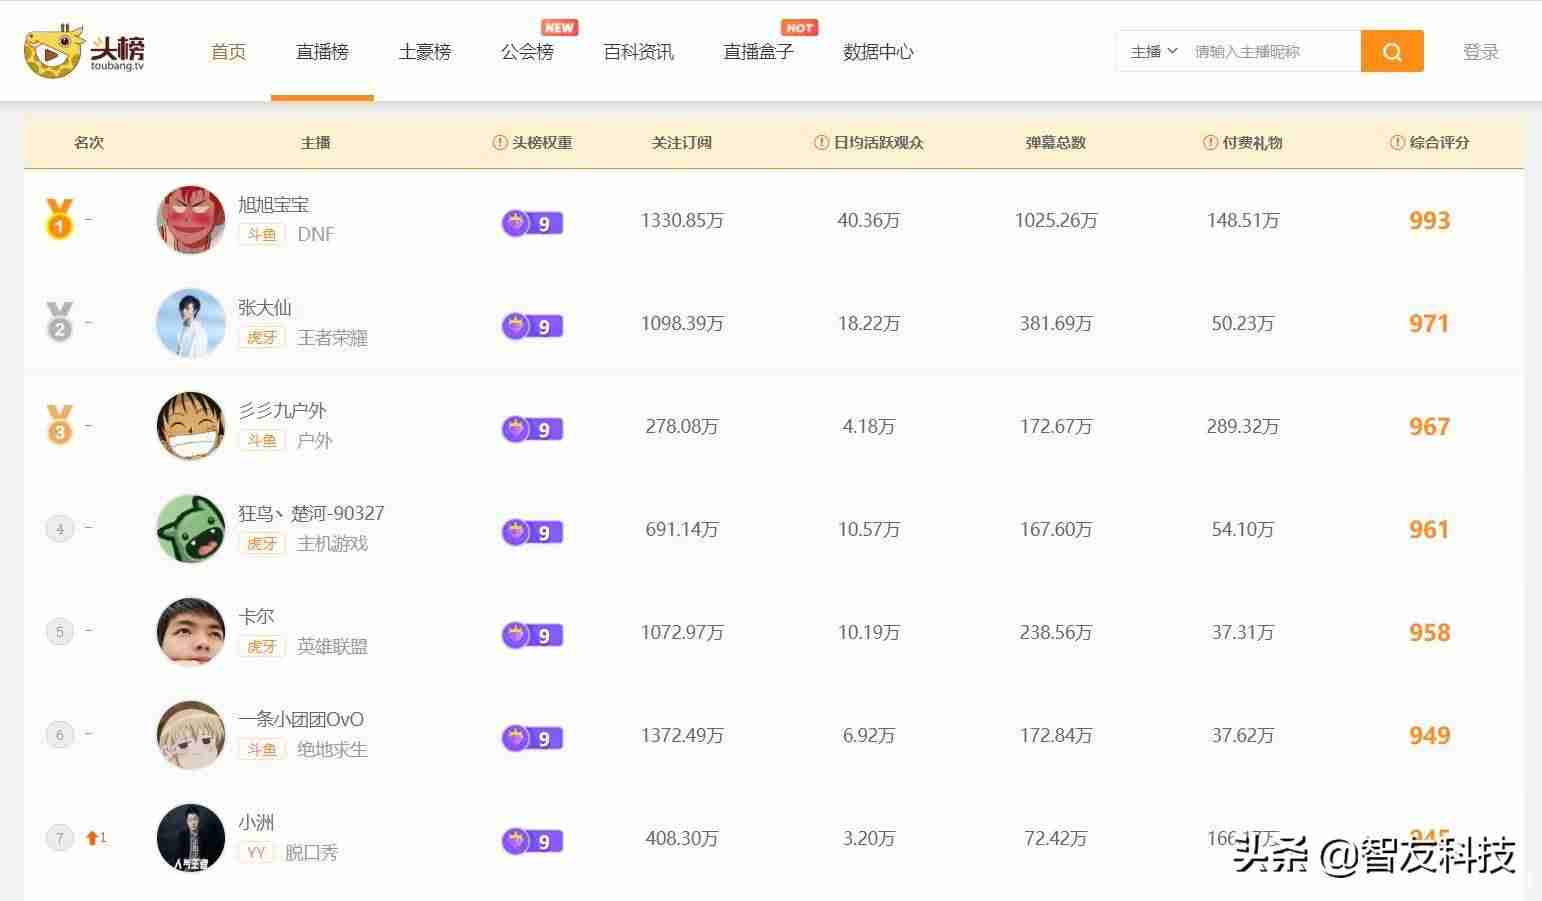Open streamer 彡彡九户外's name link
1542x901 pixels.
point(283,411)
